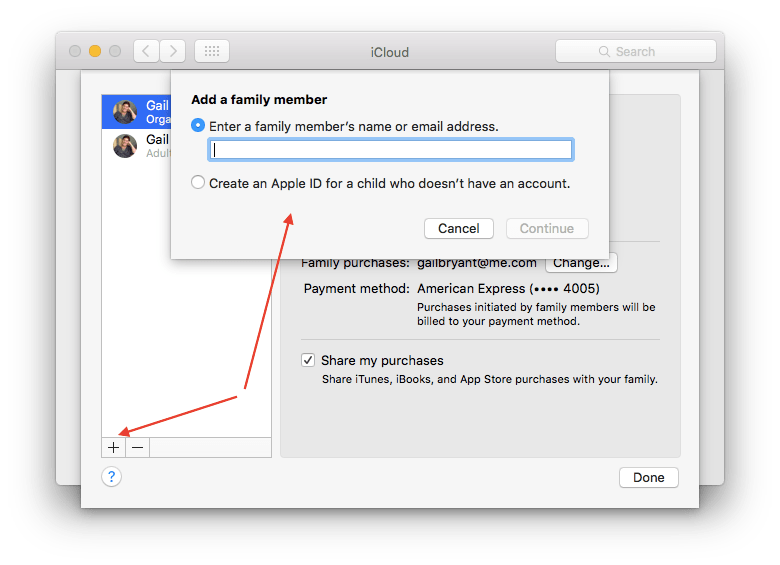The width and height of the screenshot is (780, 565).
Task: Remove family member with minus button
Action: click(137, 448)
